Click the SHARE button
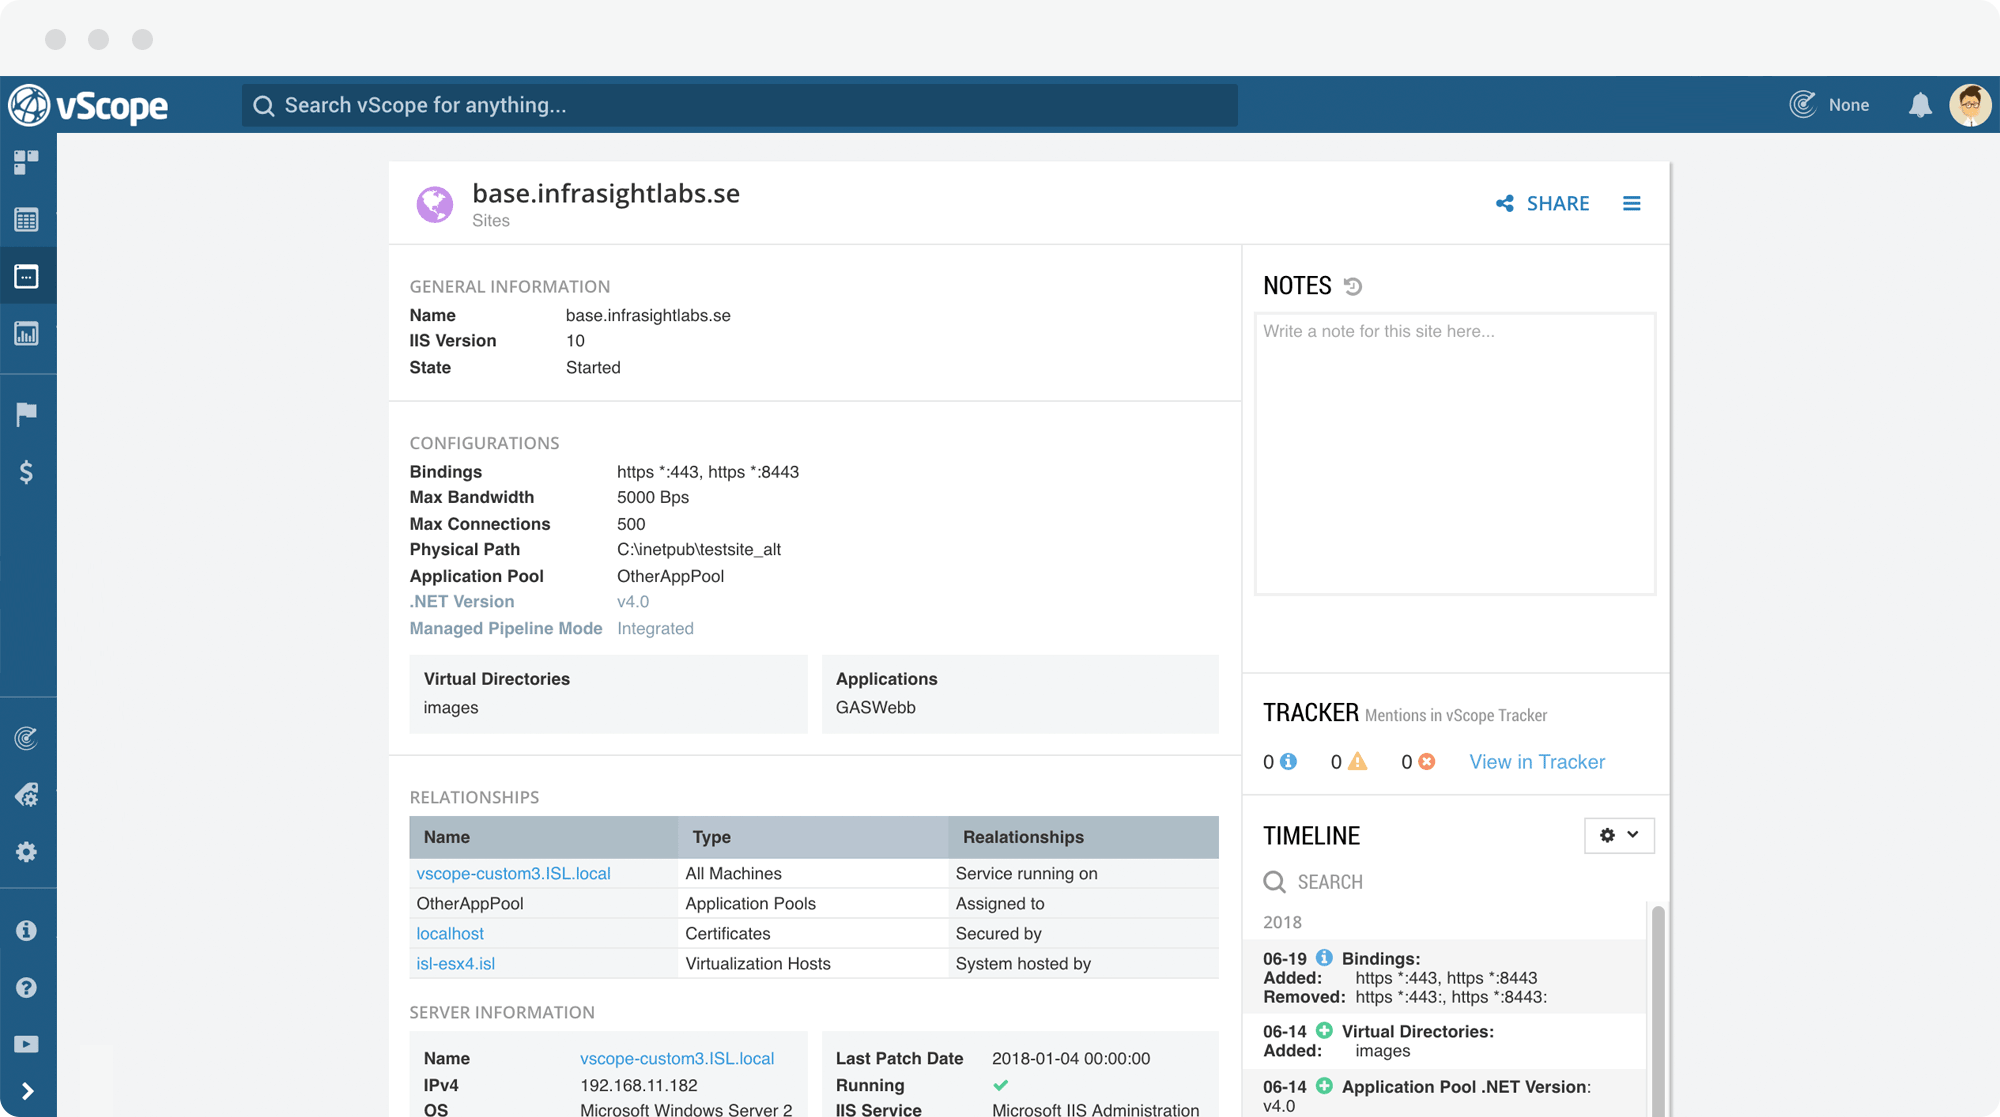 point(1543,204)
